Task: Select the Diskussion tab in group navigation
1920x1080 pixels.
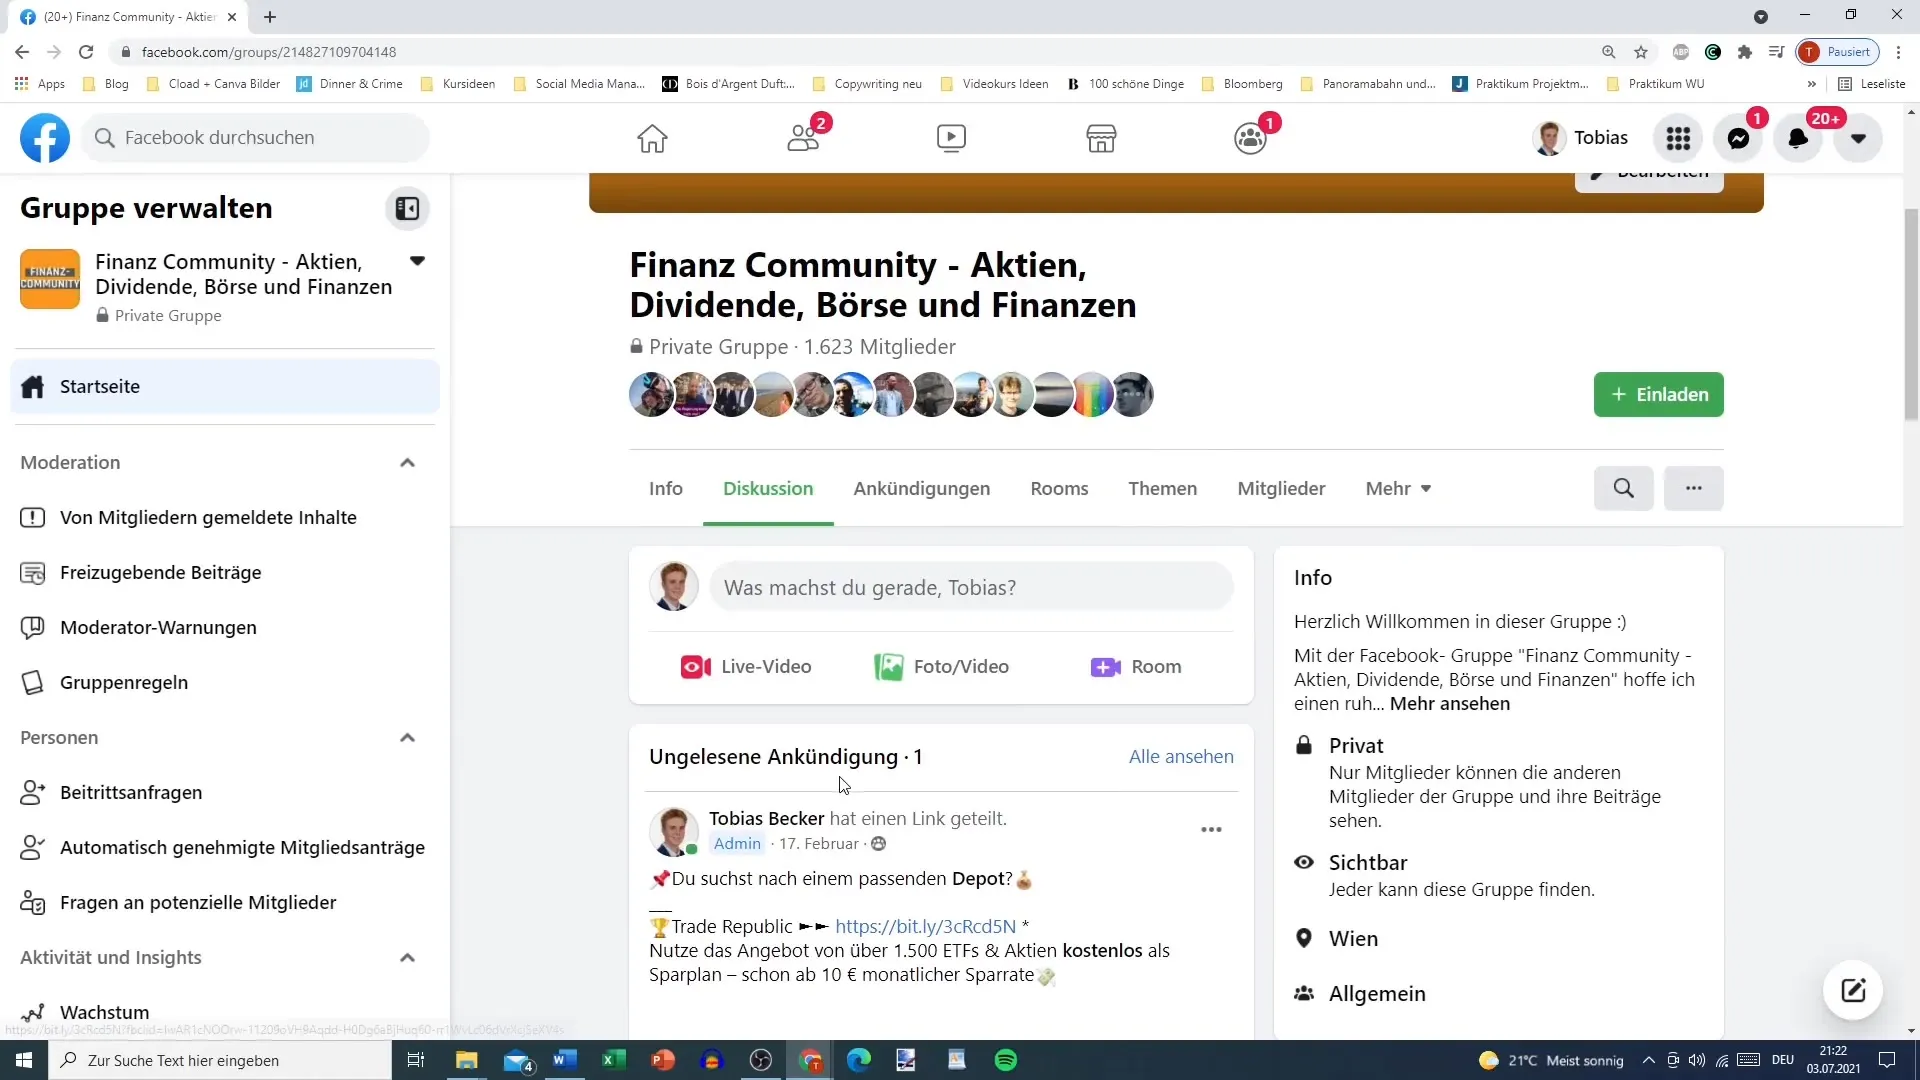Action: tap(771, 489)
